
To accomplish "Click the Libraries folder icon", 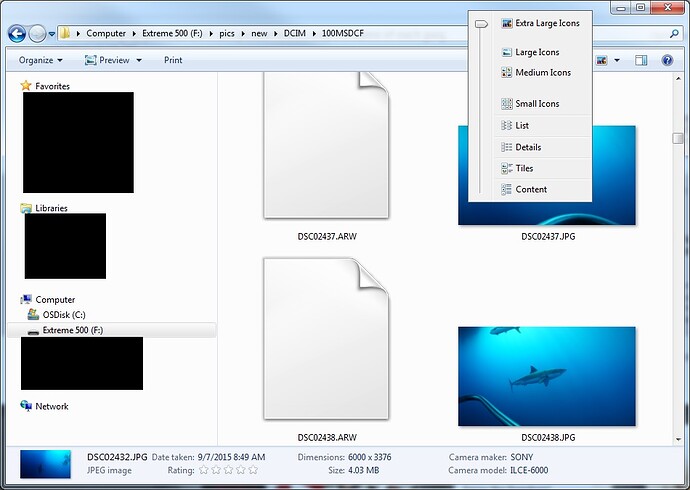I will [x=26, y=208].
